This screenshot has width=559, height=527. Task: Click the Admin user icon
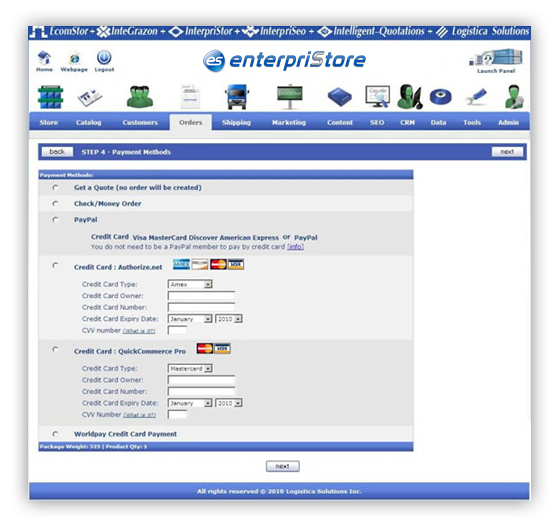pos(514,97)
